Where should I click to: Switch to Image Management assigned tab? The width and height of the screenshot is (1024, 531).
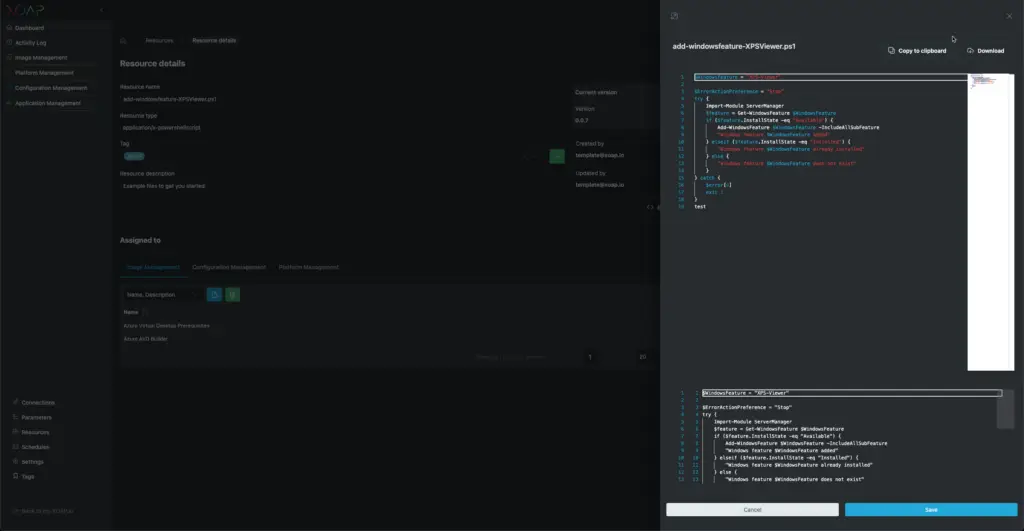[153, 267]
